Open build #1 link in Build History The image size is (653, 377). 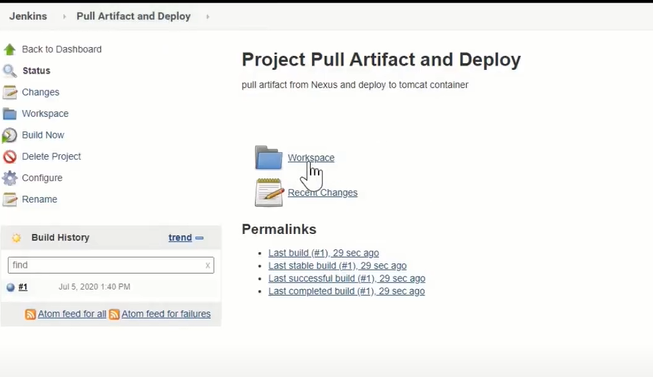click(23, 287)
